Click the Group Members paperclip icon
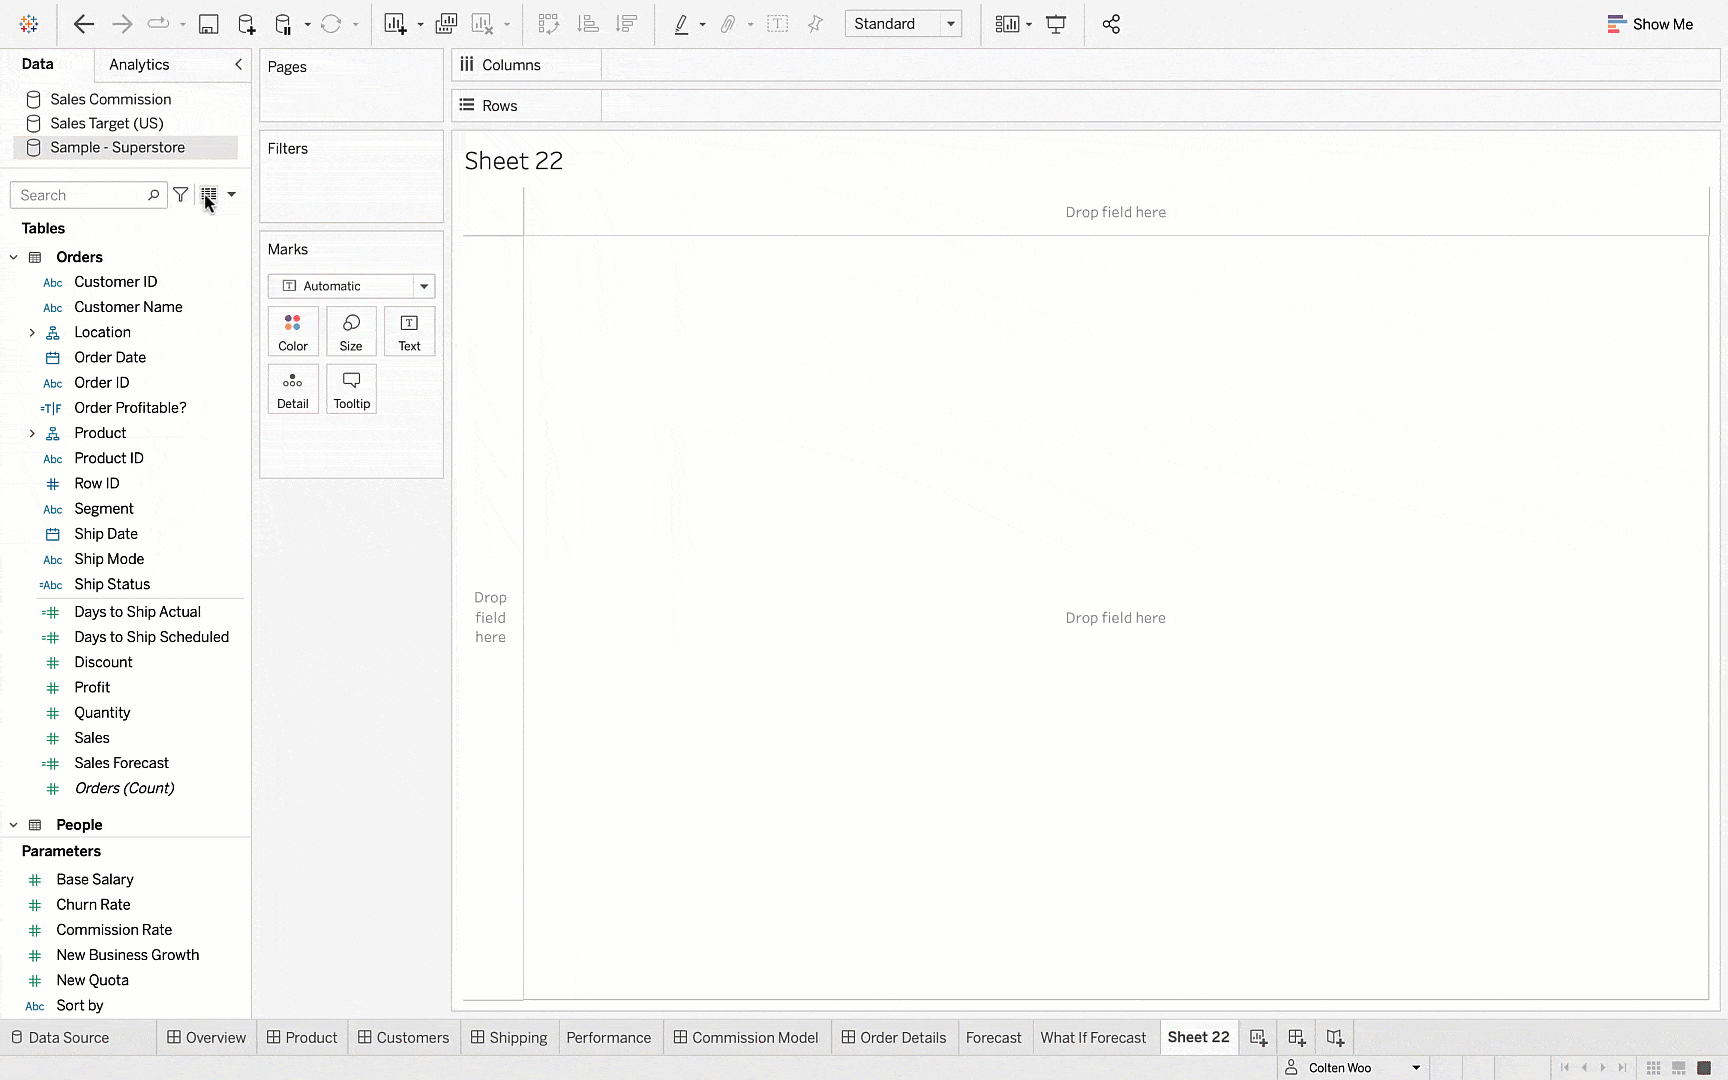 click(x=728, y=24)
